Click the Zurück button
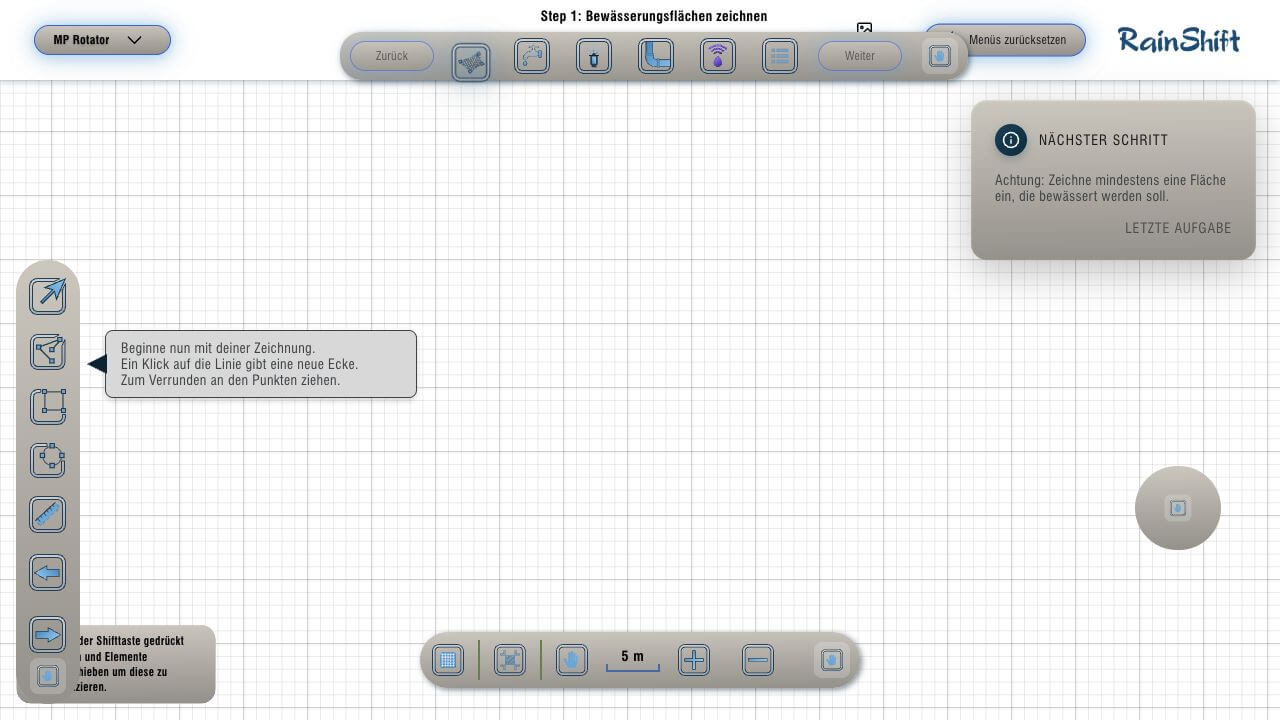1280x720 pixels. click(392, 56)
